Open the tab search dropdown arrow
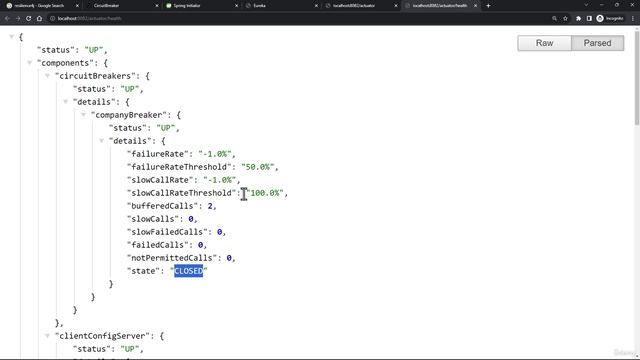 [586, 5]
